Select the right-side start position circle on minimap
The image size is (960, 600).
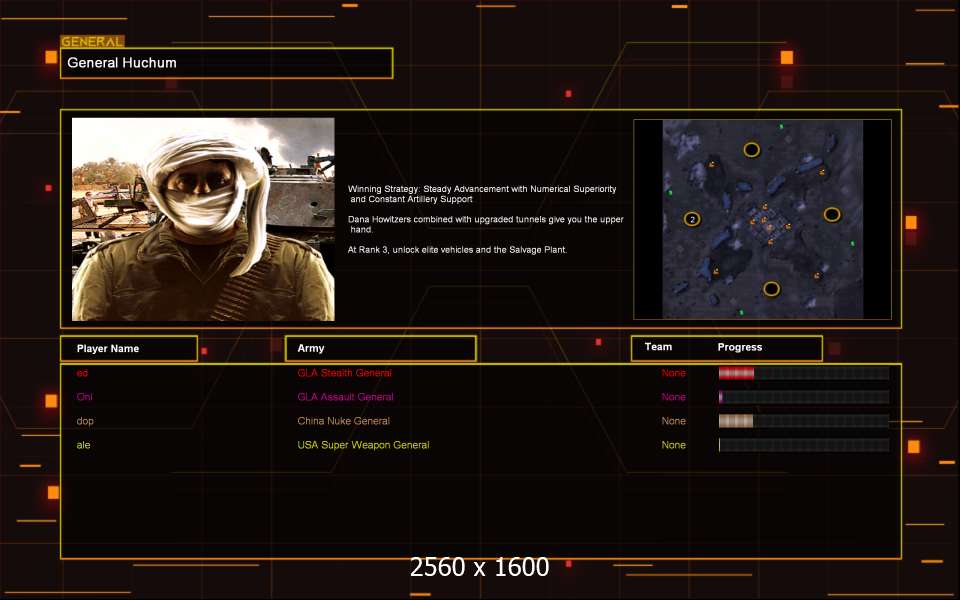[831, 214]
